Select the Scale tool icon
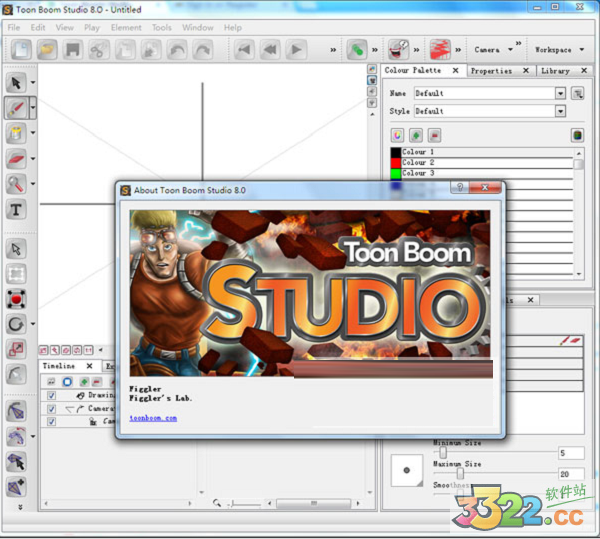The width and height of the screenshot is (600, 539). pyautogui.click(x=16, y=349)
